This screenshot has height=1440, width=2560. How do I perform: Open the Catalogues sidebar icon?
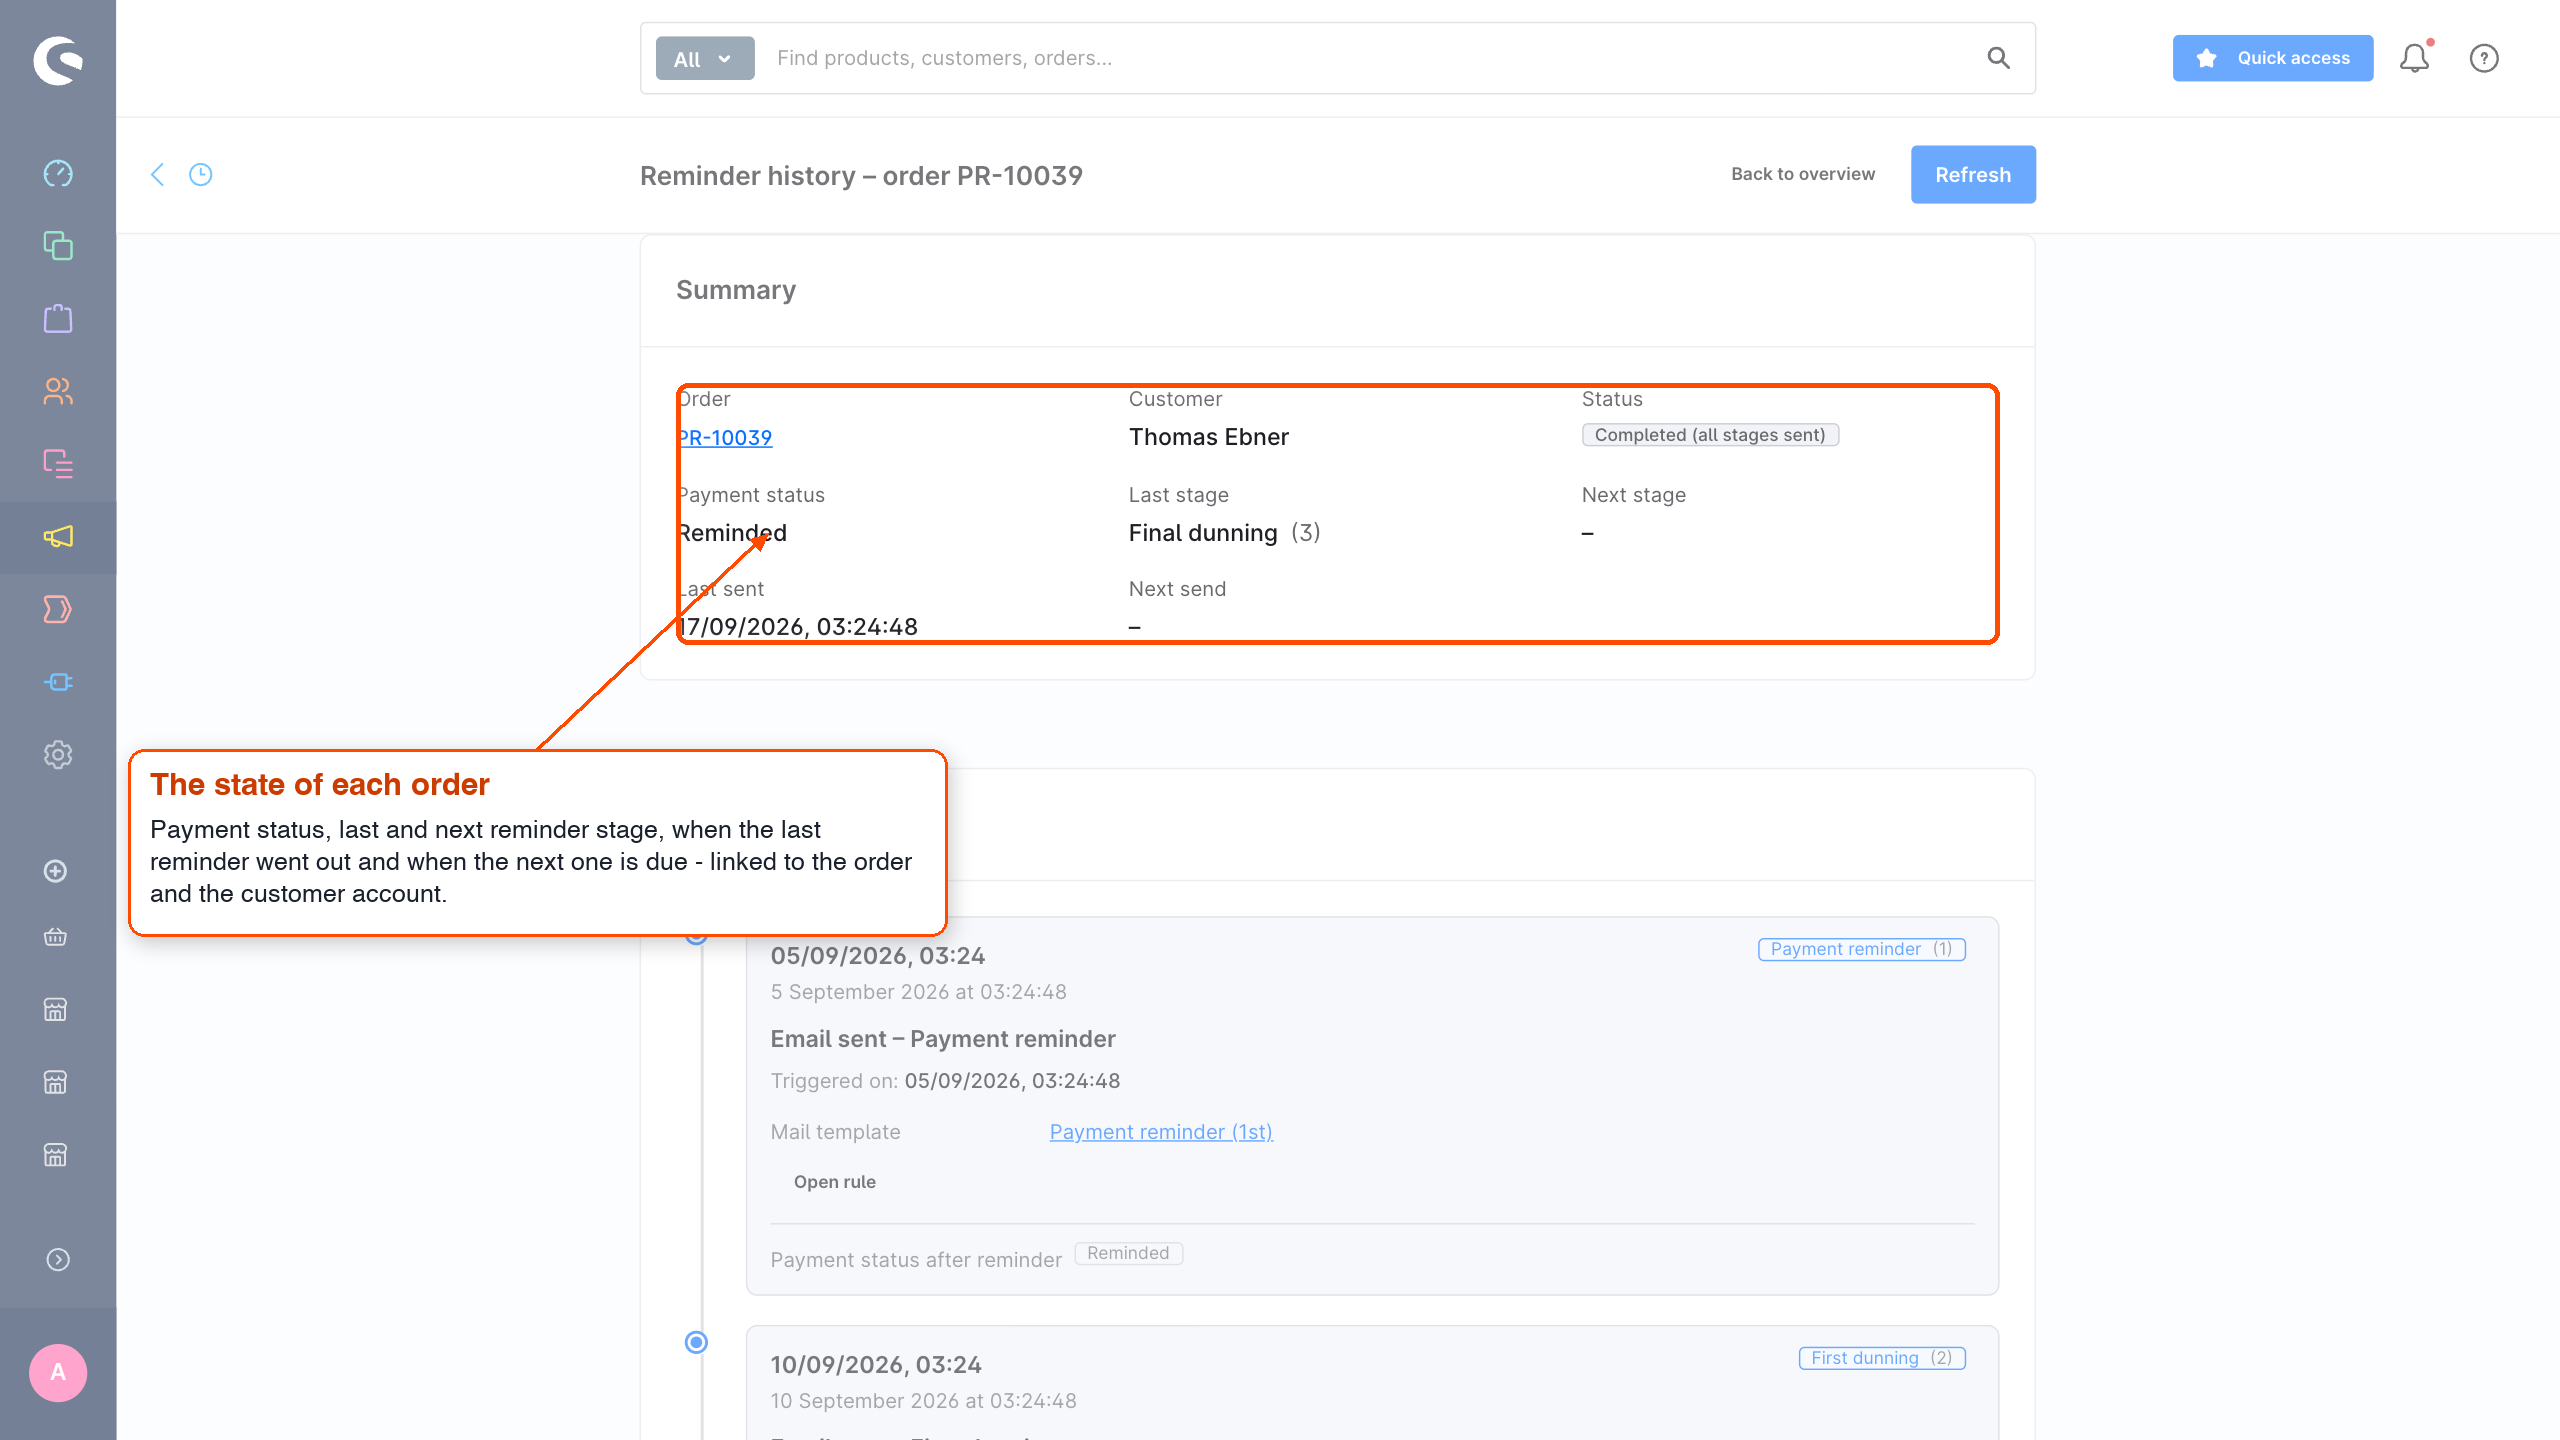click(58, 246)
